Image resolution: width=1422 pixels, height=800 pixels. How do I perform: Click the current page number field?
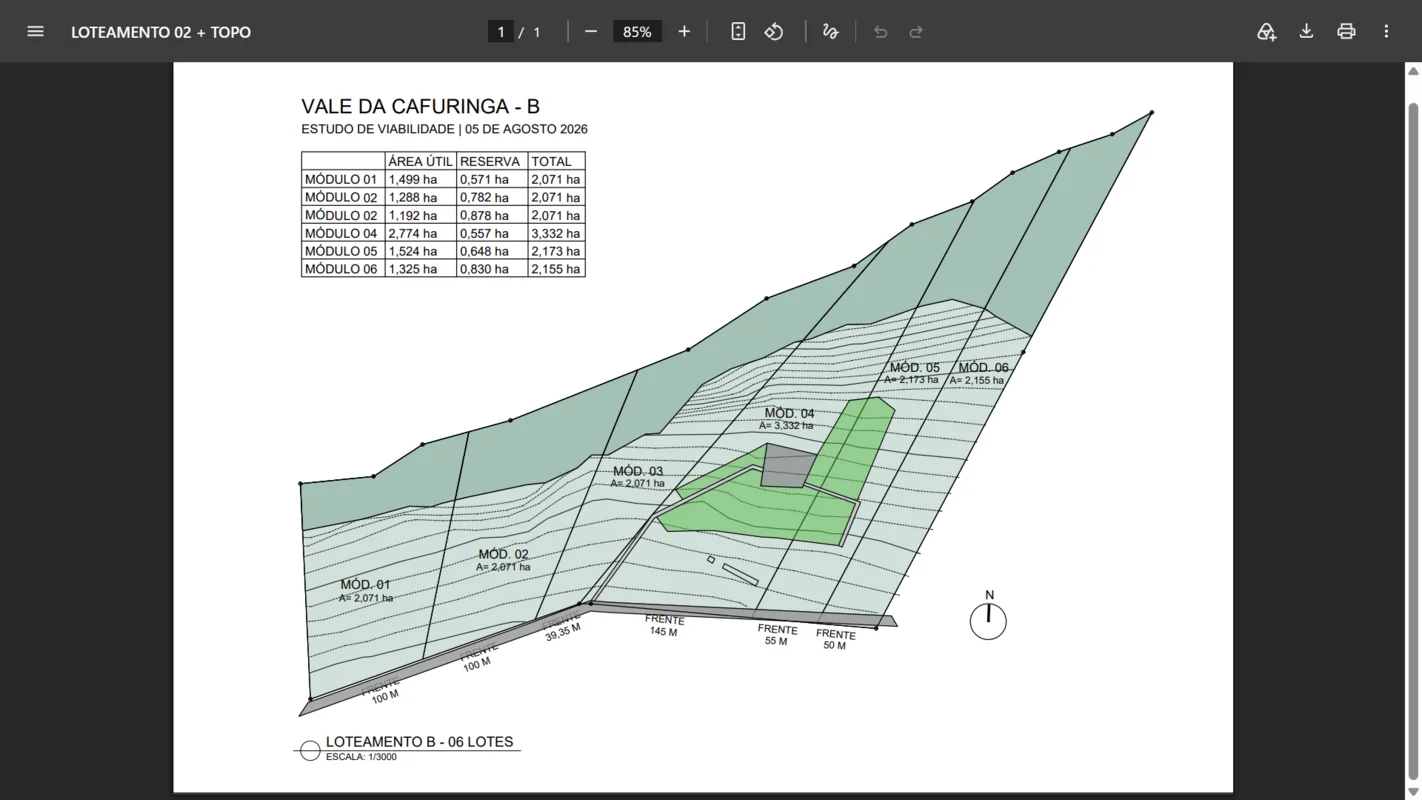tap(501, 32)
